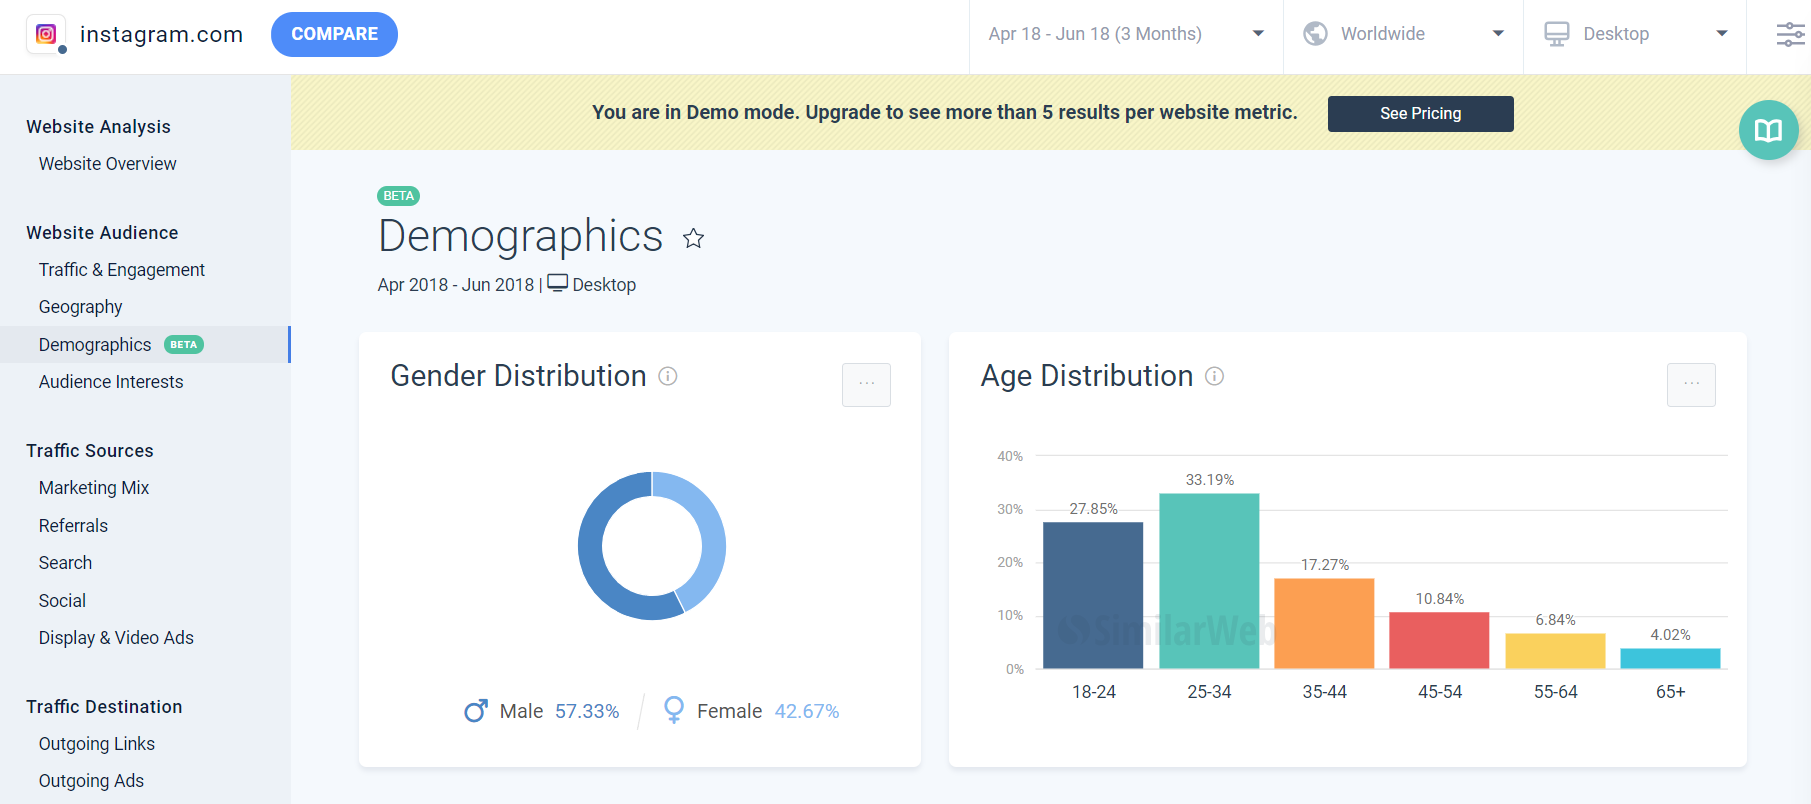Open Age Distribution more options button
Viewport: 1811px width, 804px height.
[1691, 385]
